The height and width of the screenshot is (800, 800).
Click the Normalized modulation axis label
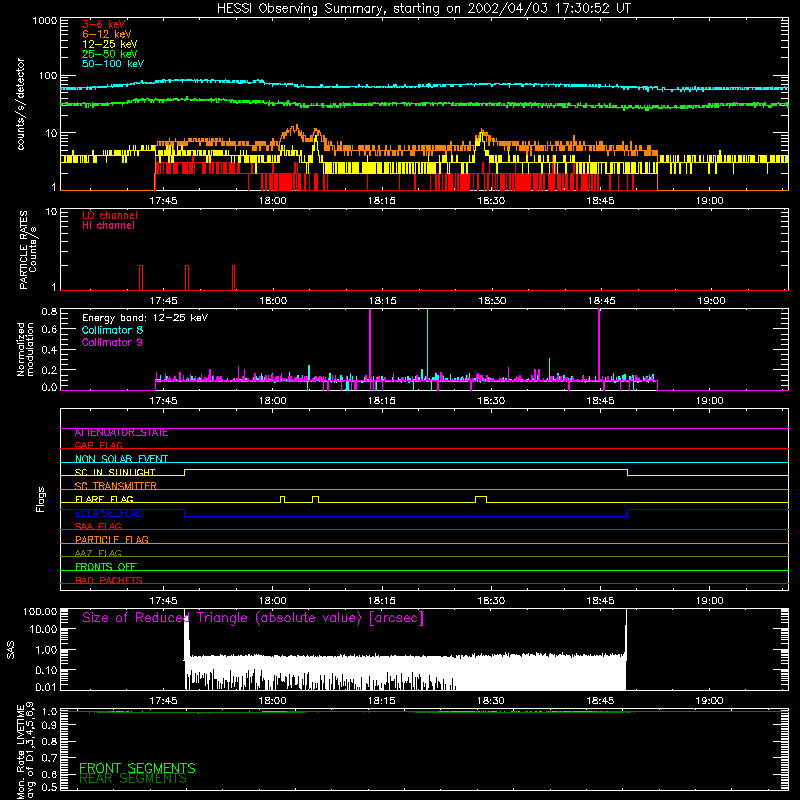click(25, 349)
